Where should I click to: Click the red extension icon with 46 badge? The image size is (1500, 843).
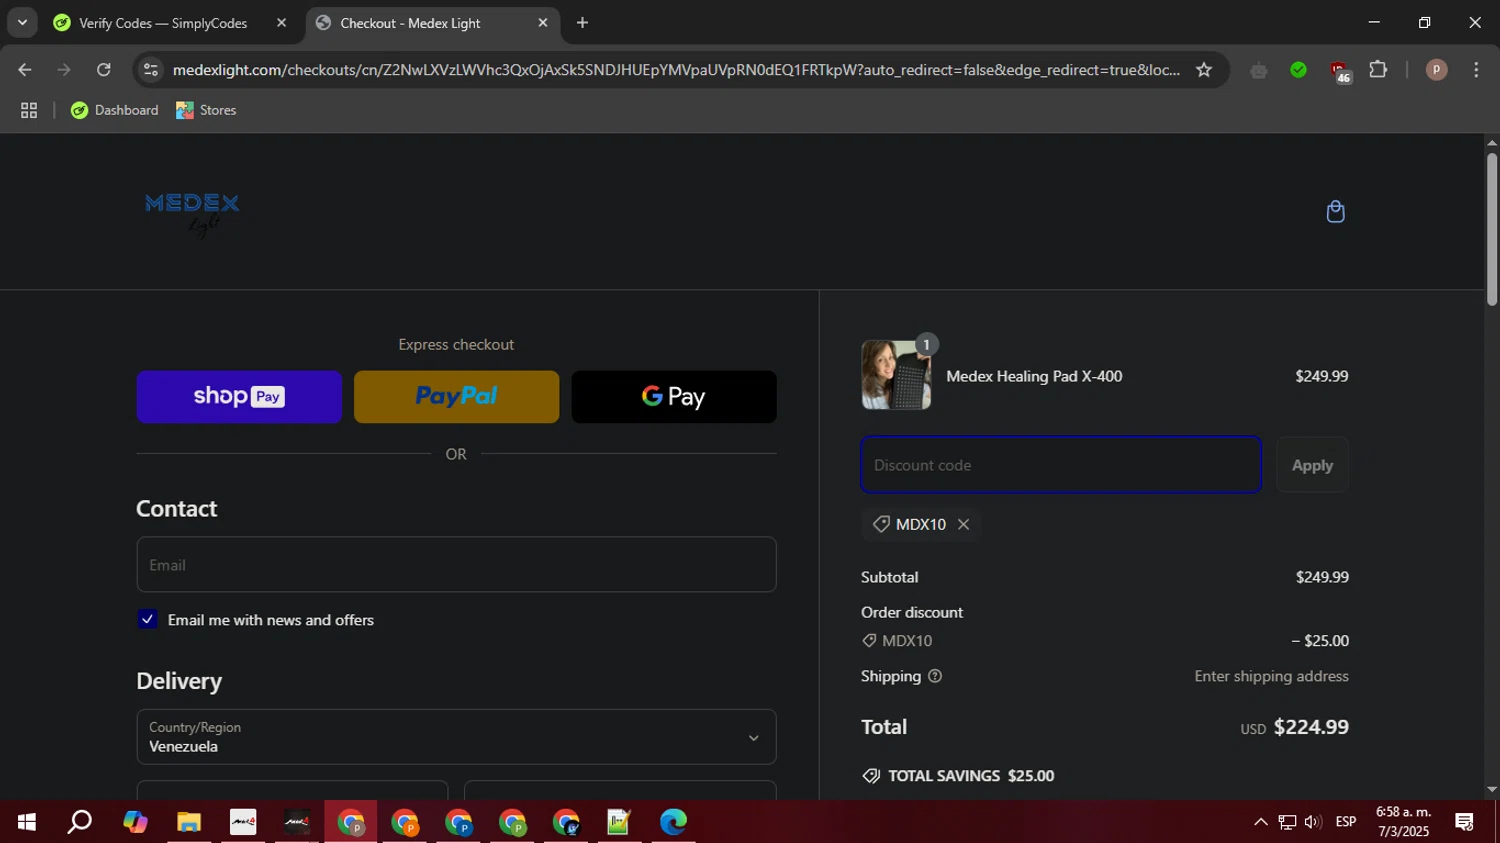point(1340,71)
